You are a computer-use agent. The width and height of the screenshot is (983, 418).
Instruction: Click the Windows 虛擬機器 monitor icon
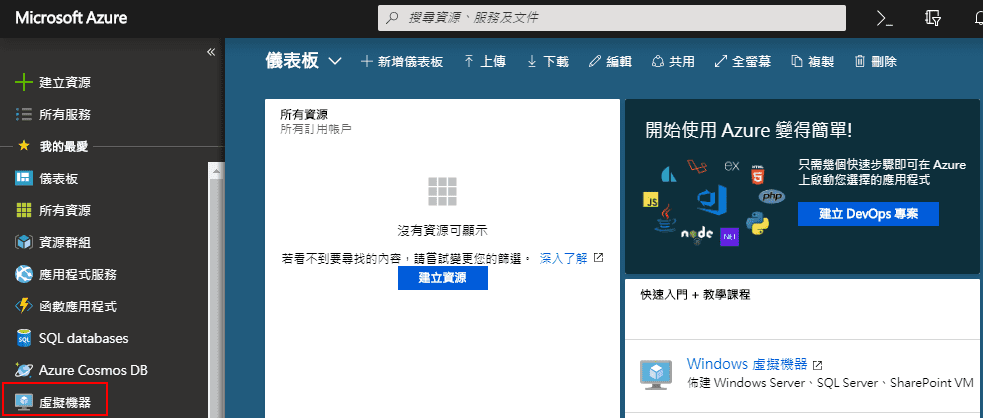pyautogui.click(x=656, y=375)
